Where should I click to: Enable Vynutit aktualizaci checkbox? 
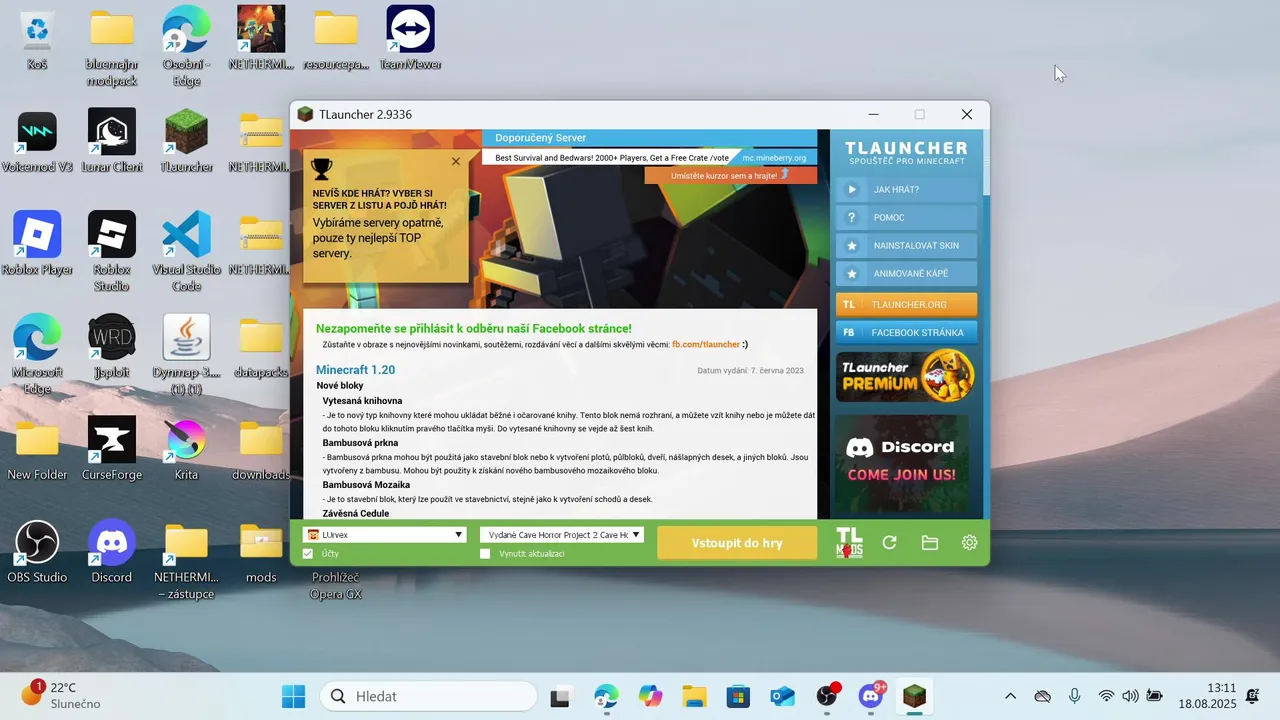pos(485,553)
